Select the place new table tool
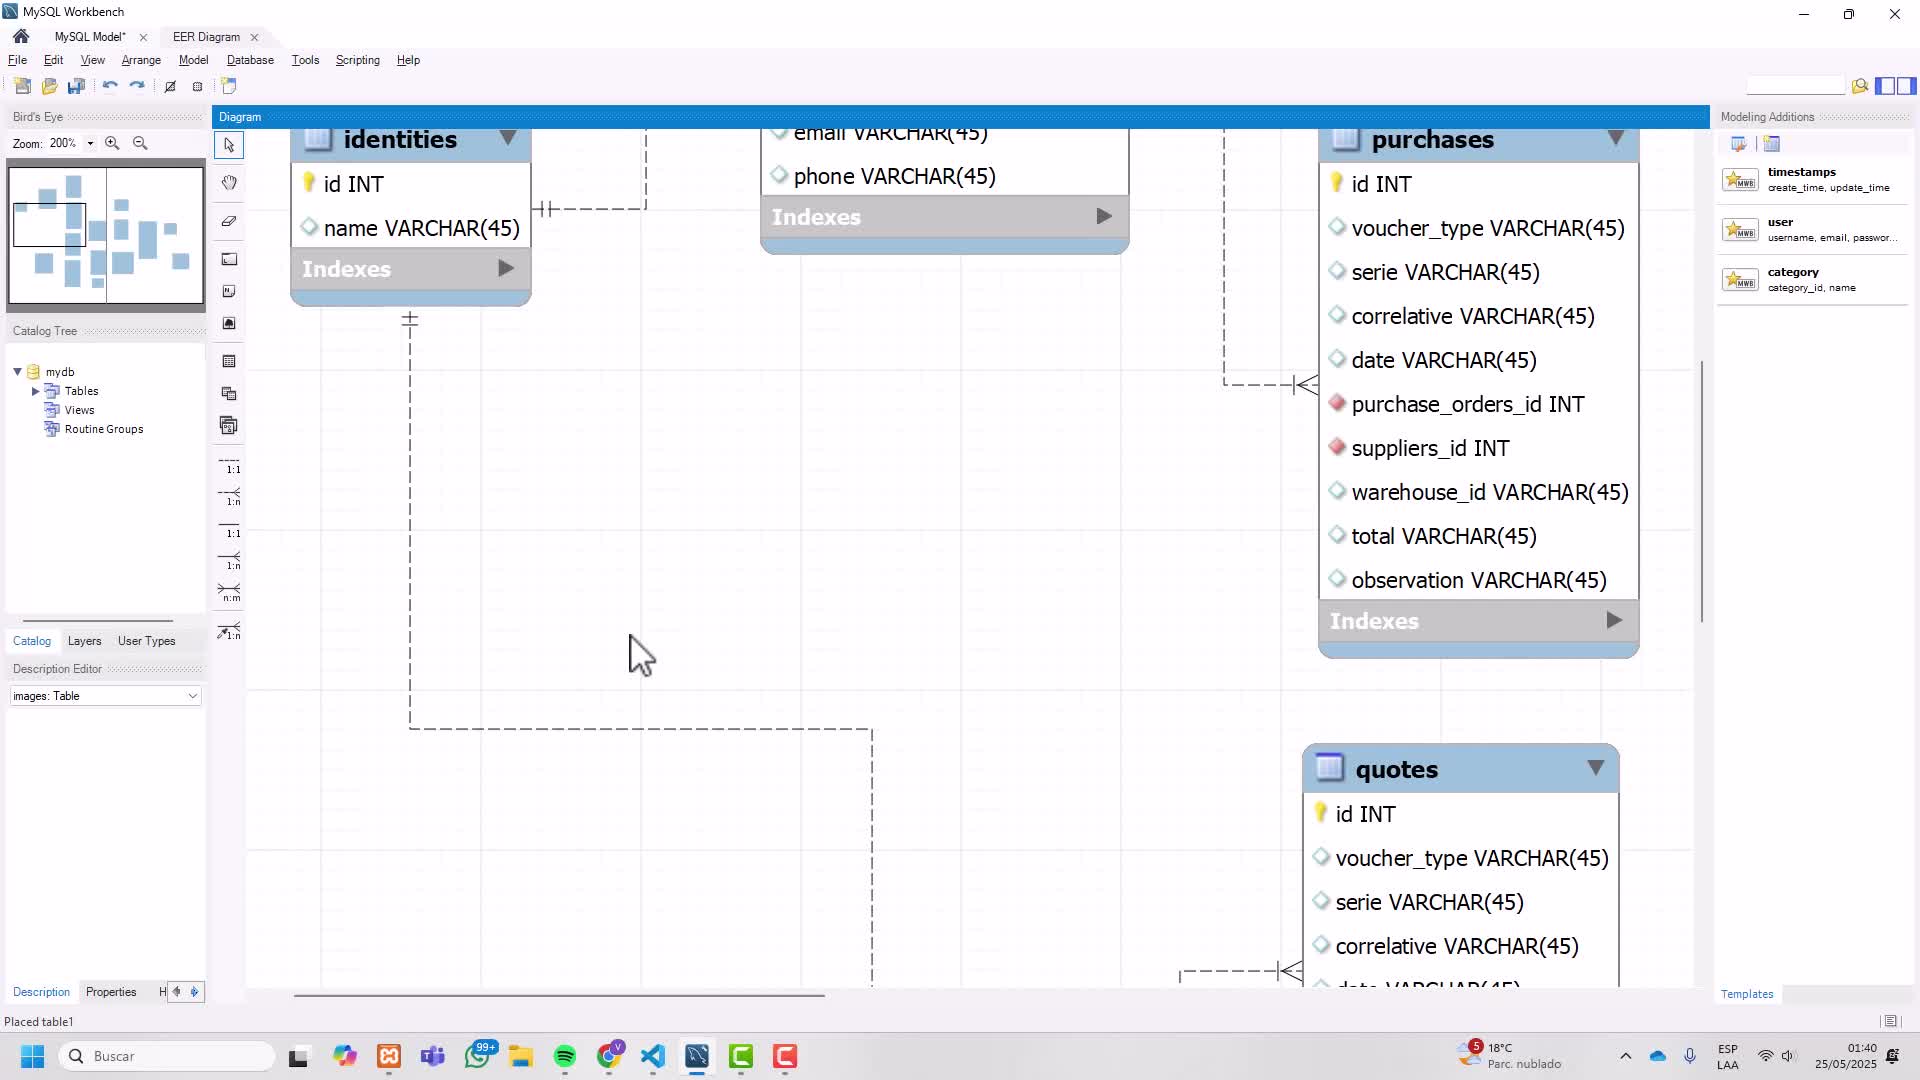Viewport: 1920px width, 1080px height. tap(229, 361)
